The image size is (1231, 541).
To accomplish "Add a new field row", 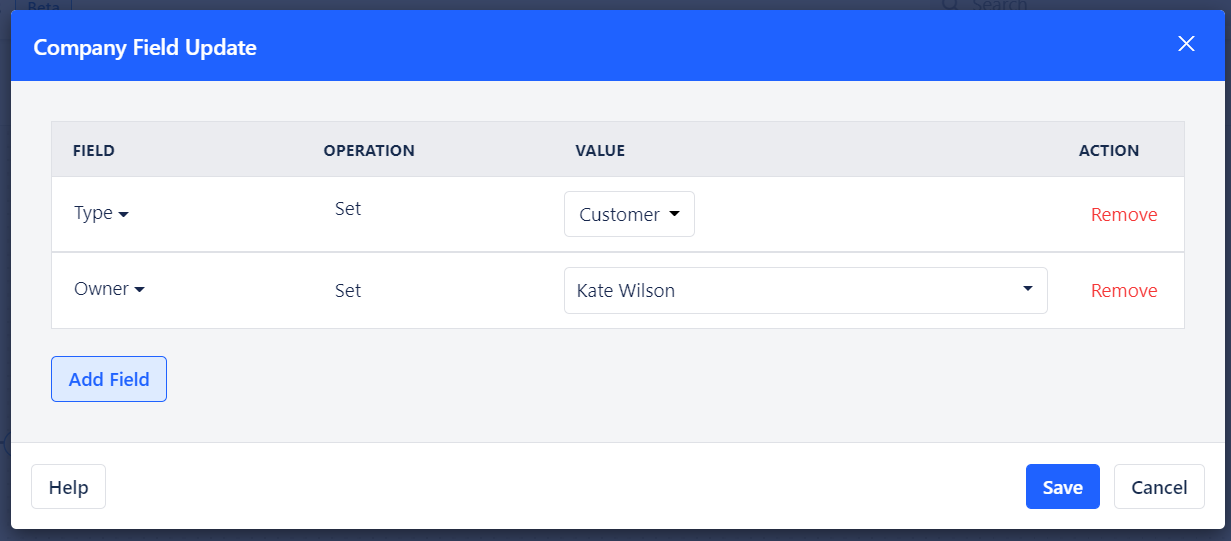I will 109,379.
